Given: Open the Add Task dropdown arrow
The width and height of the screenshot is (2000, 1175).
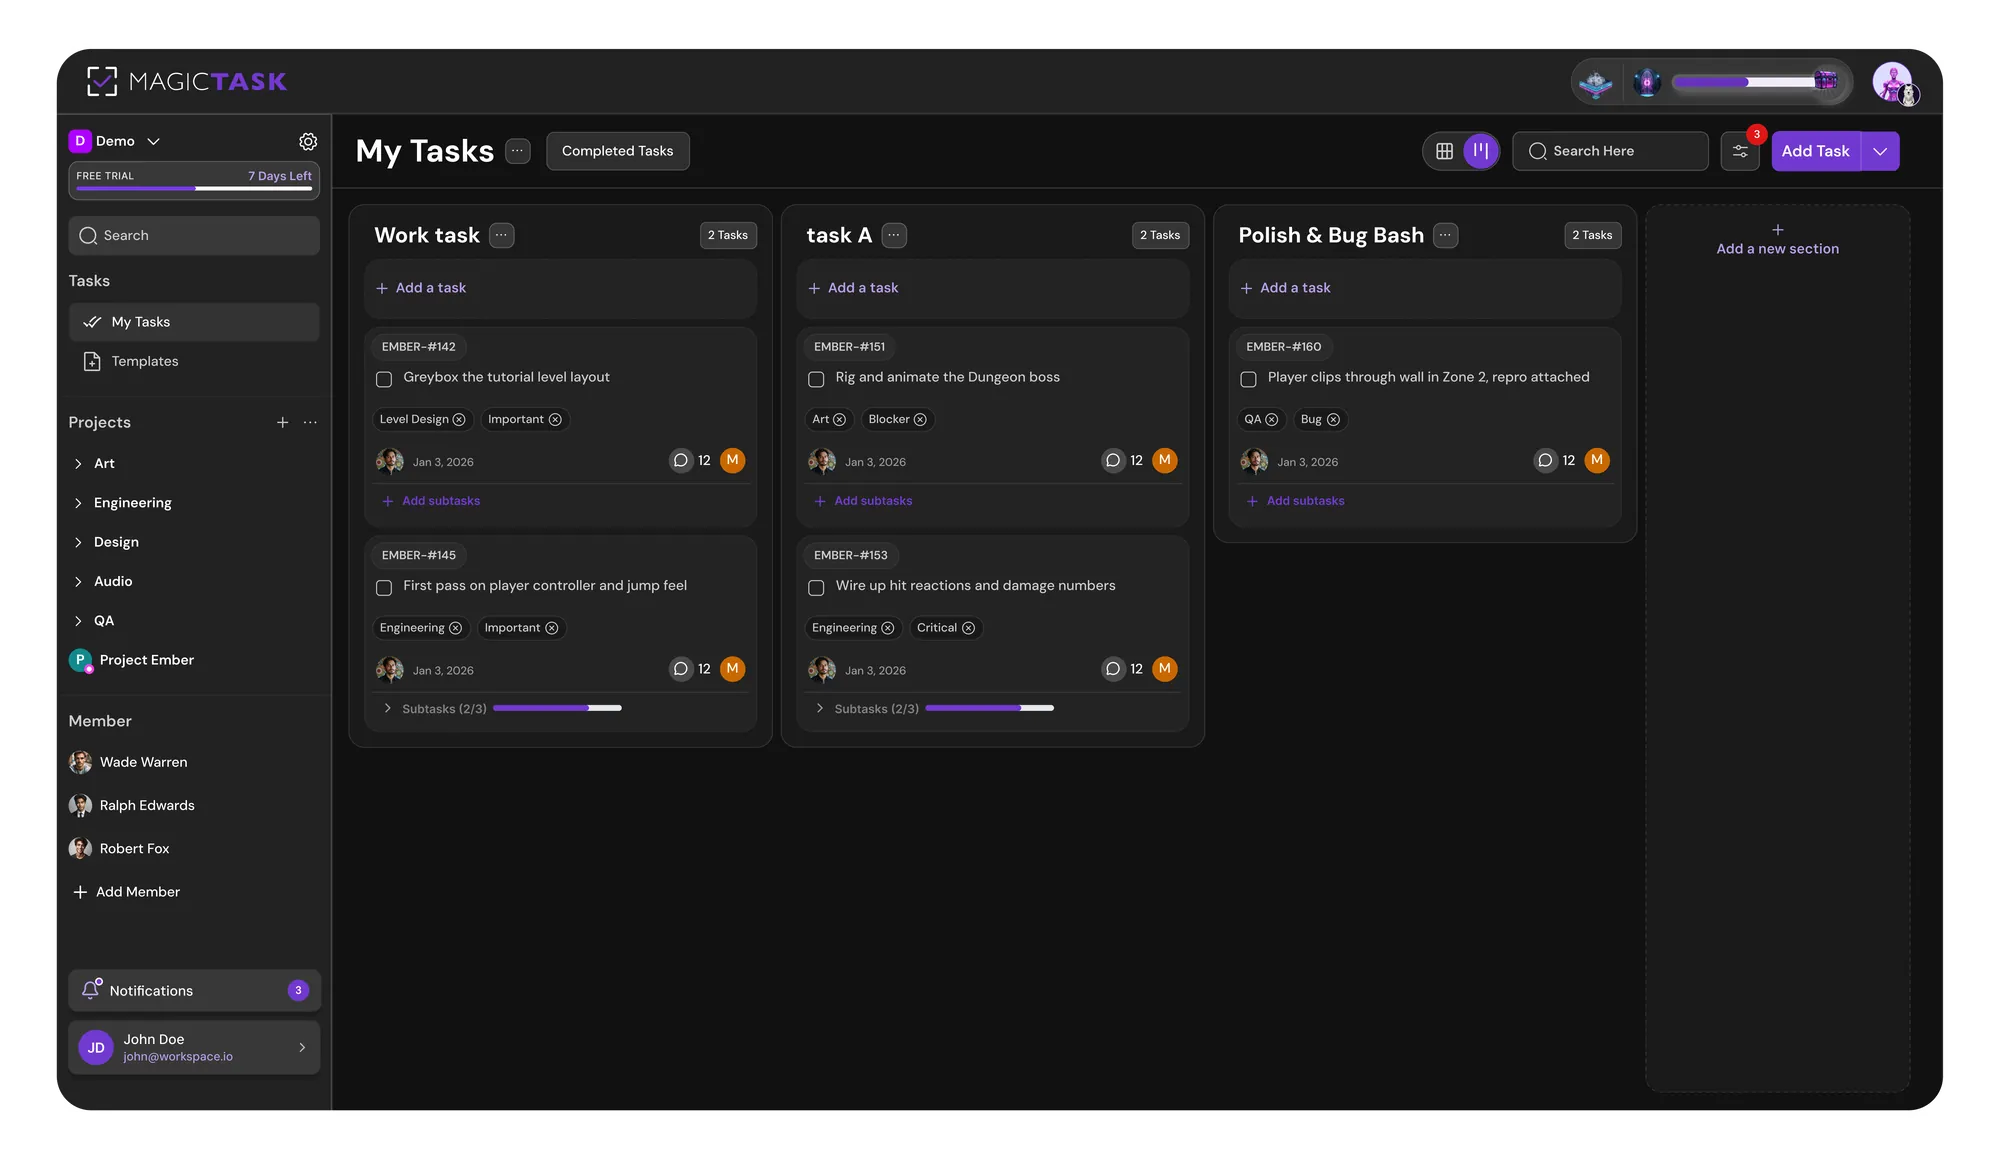Looking at the screenshot, I should point(1880,151).
